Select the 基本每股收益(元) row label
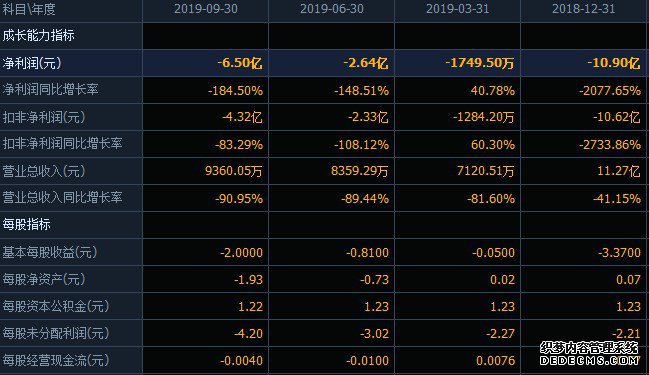Screen dimensions: 649x375 (x=50, y=252)
